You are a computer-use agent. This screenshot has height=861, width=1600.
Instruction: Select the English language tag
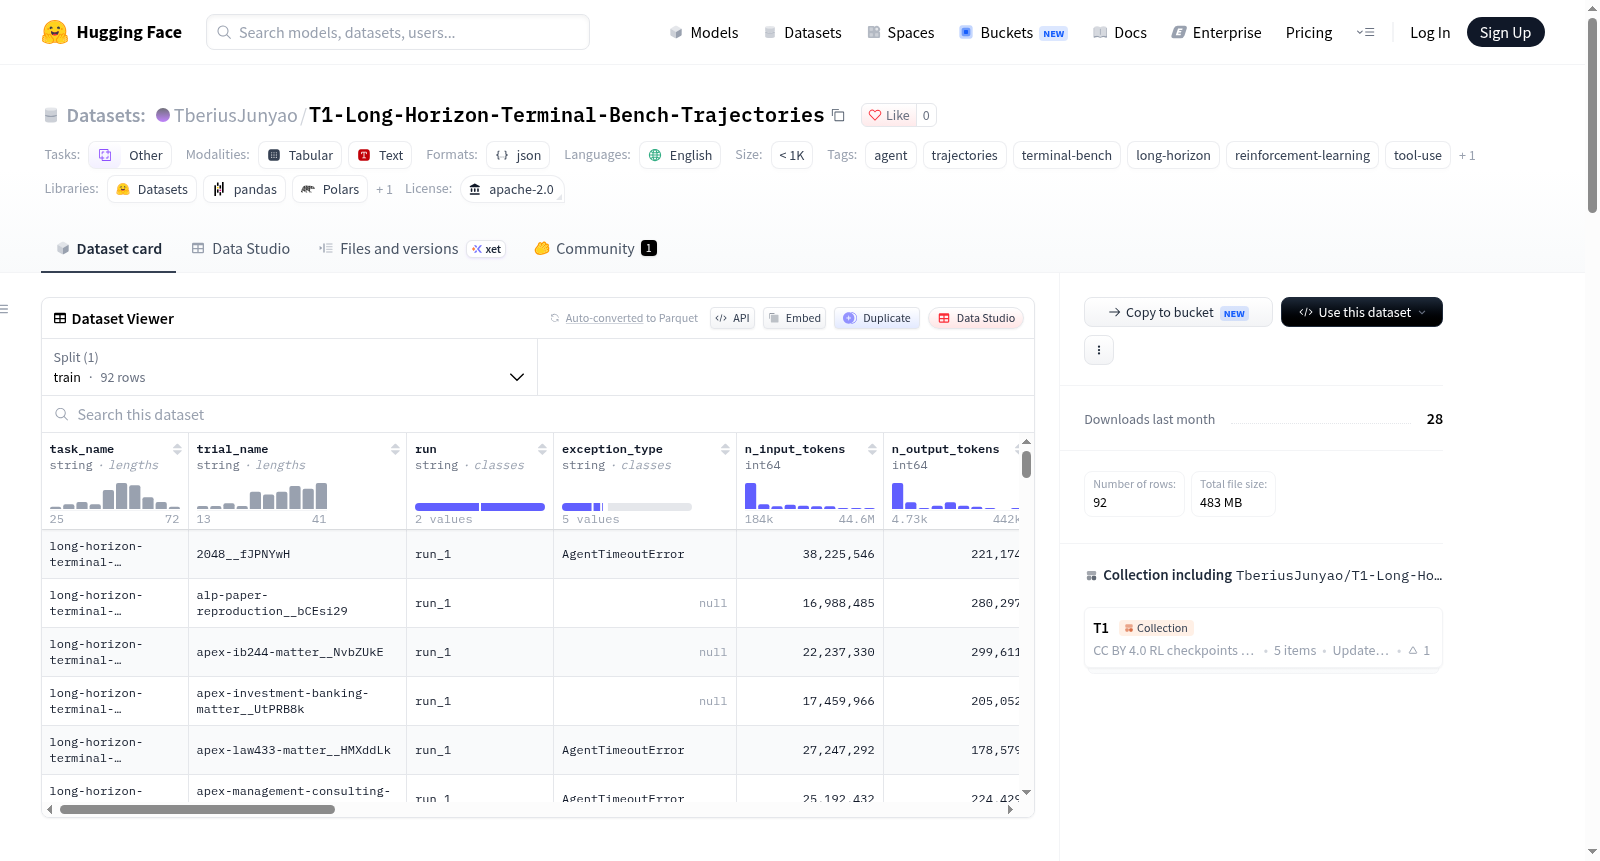pos(680,155)
